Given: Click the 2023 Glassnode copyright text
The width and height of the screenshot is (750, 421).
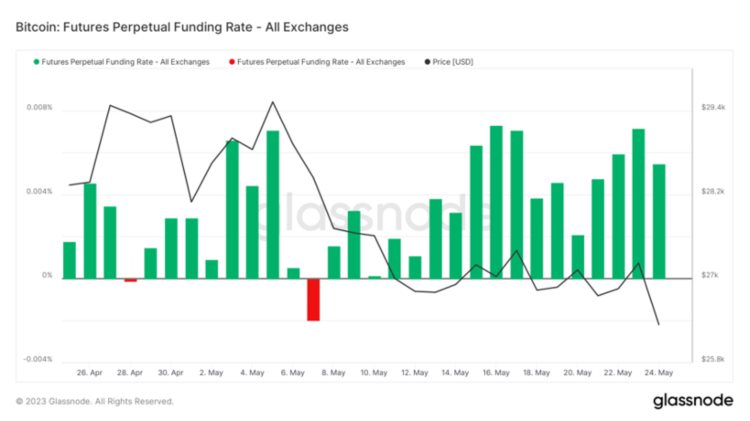Looking at the screenshot, I should (x=95, y=401).
